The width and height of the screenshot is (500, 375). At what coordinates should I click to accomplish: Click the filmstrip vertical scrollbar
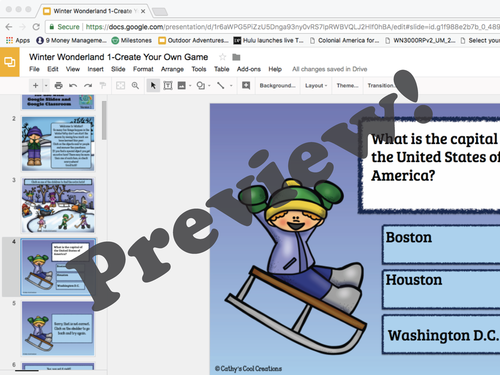click(104, 120)
